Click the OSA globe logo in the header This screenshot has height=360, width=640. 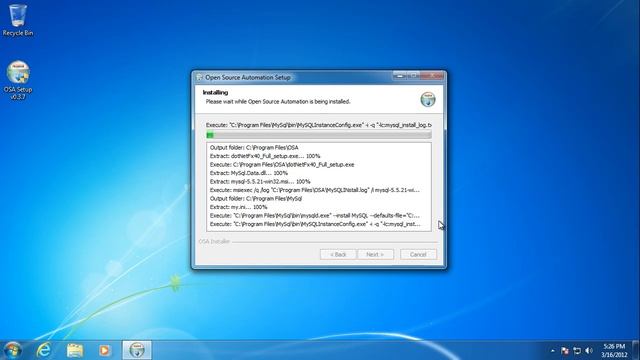pos(428,99)
